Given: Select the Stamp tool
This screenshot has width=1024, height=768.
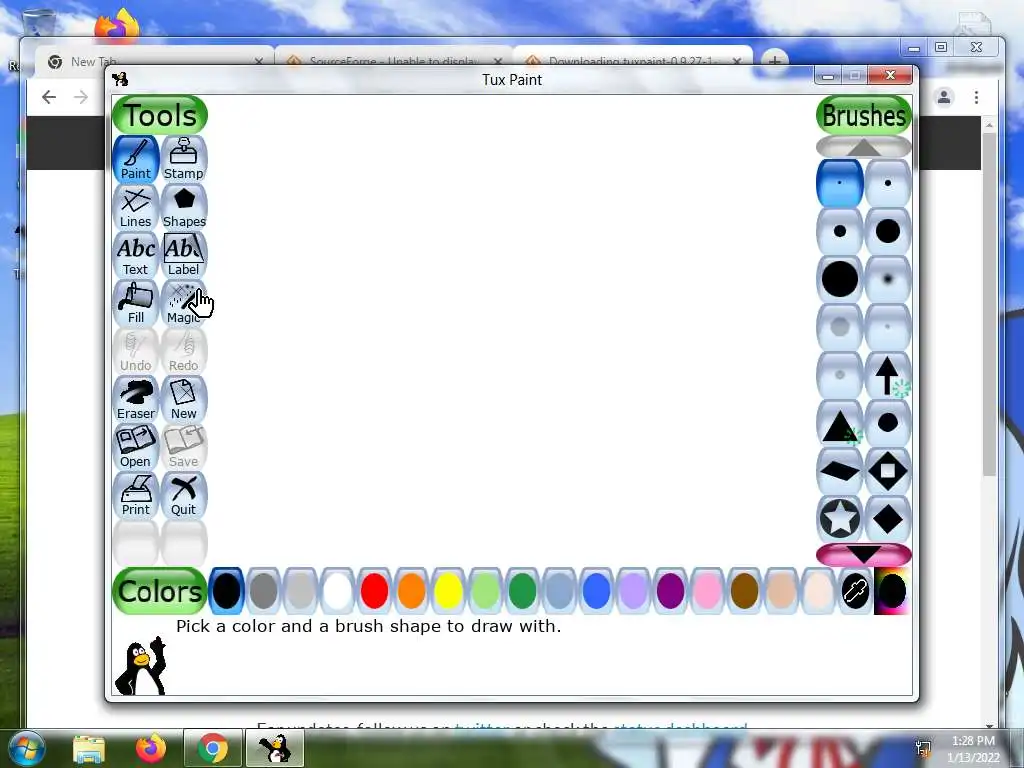Looking at the screenshot, I should [x=184, y=159].
